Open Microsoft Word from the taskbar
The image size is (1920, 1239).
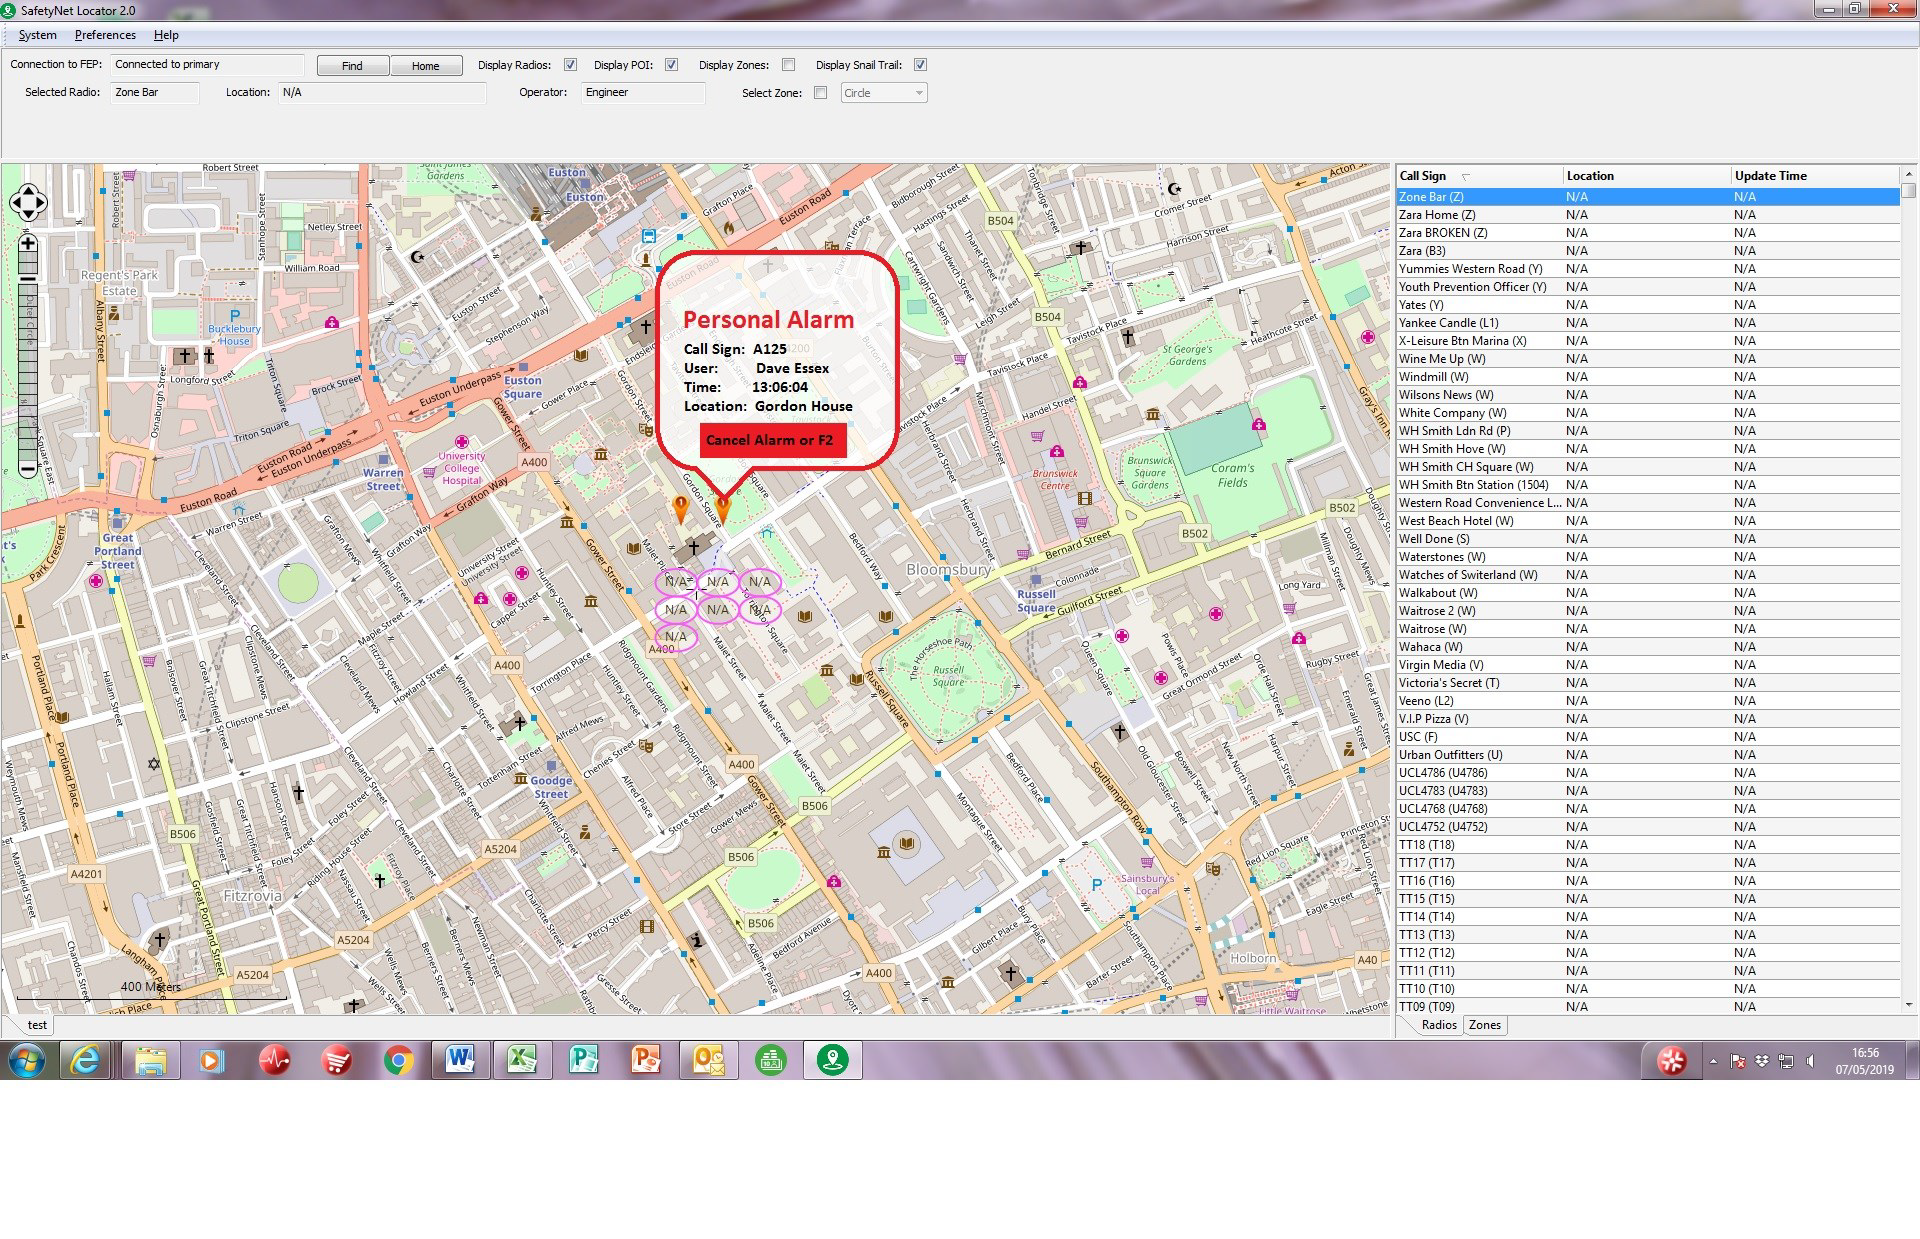tap(460, 1060)
